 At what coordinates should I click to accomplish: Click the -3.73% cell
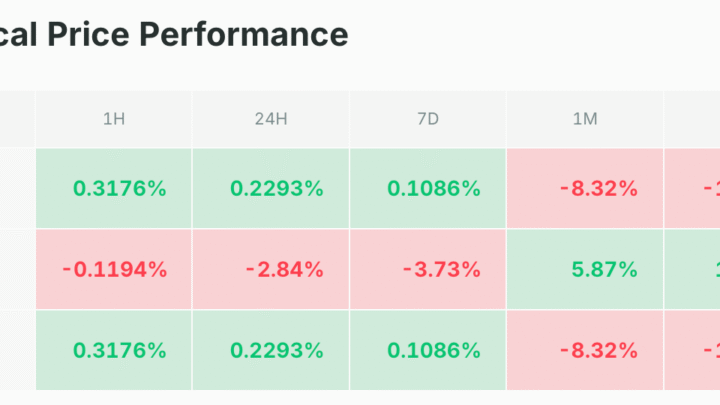click(428, 269)
